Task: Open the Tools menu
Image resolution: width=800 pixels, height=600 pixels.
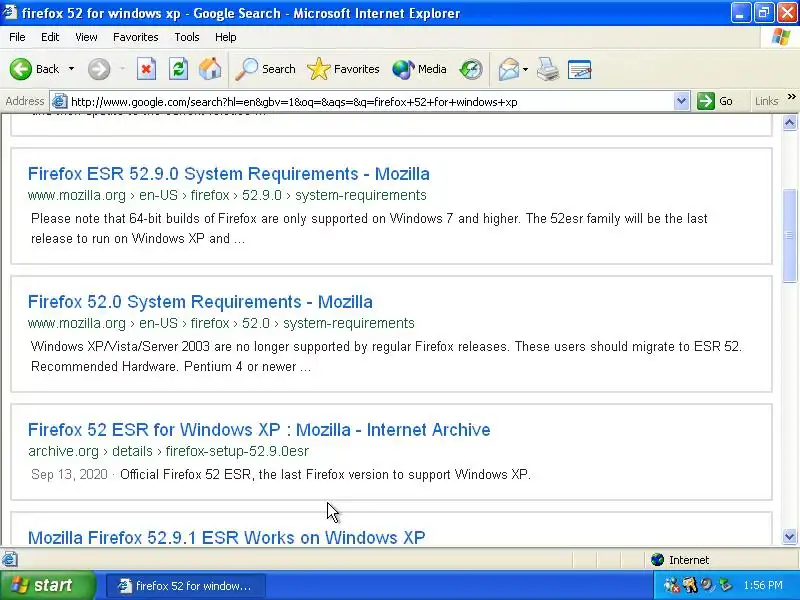Action: click(187, 37)
